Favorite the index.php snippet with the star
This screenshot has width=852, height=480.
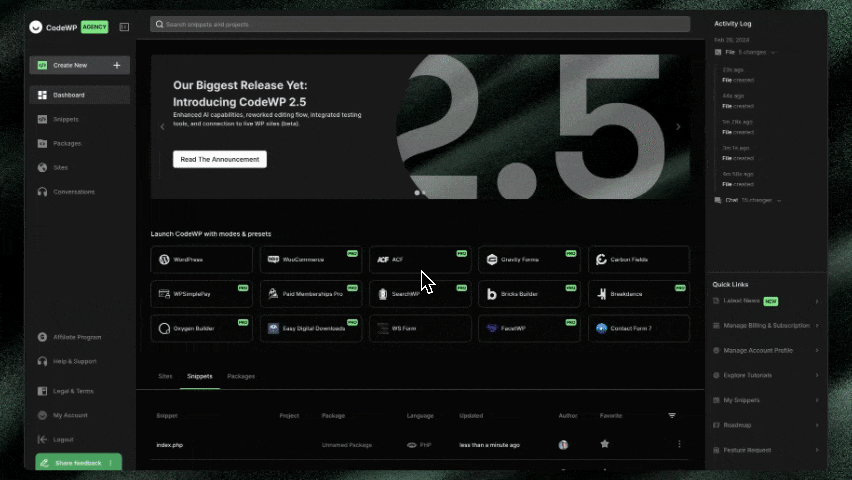pyautogui.click(x=605, y=444)
